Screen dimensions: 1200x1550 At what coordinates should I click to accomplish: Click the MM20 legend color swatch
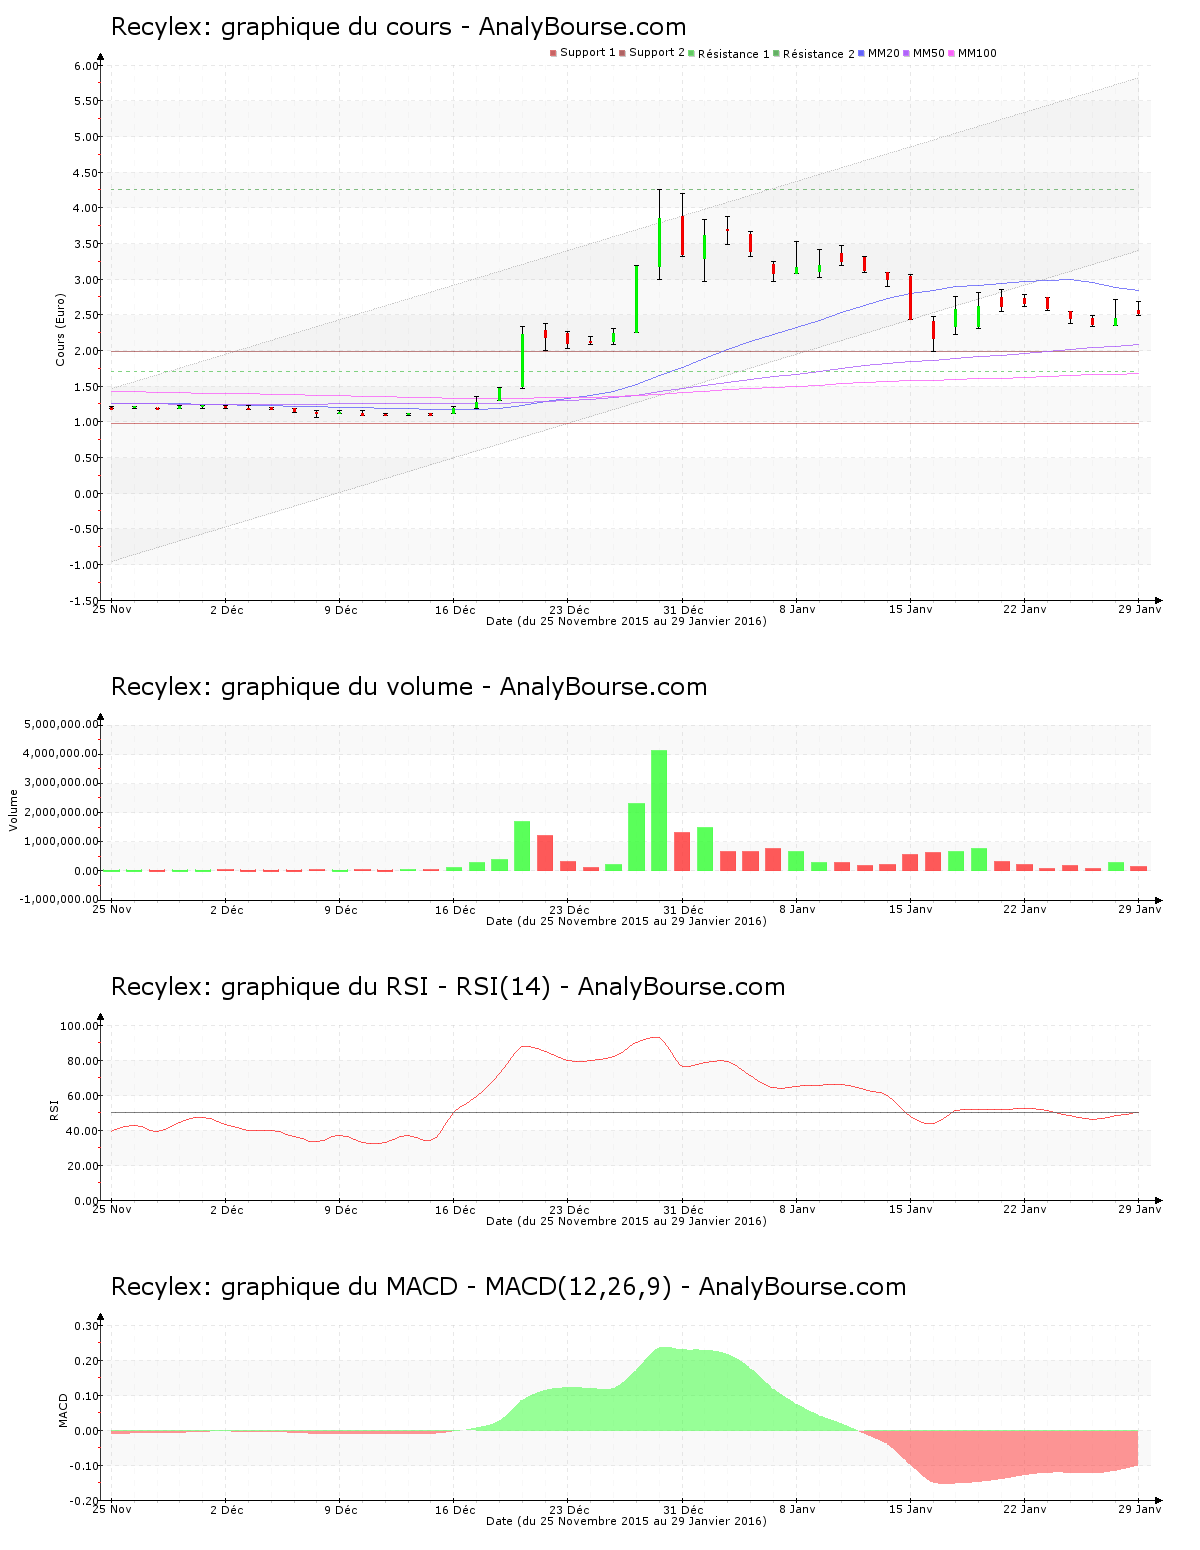pyautogui.click(x=861, y=53)
